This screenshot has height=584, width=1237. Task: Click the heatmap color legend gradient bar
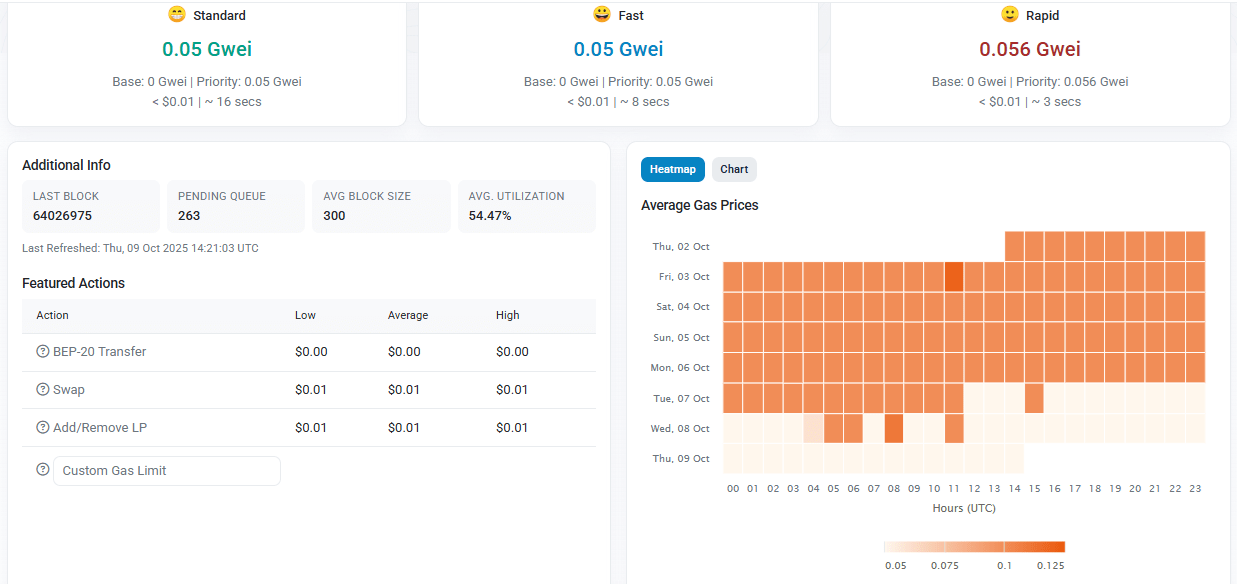point(974,547)
